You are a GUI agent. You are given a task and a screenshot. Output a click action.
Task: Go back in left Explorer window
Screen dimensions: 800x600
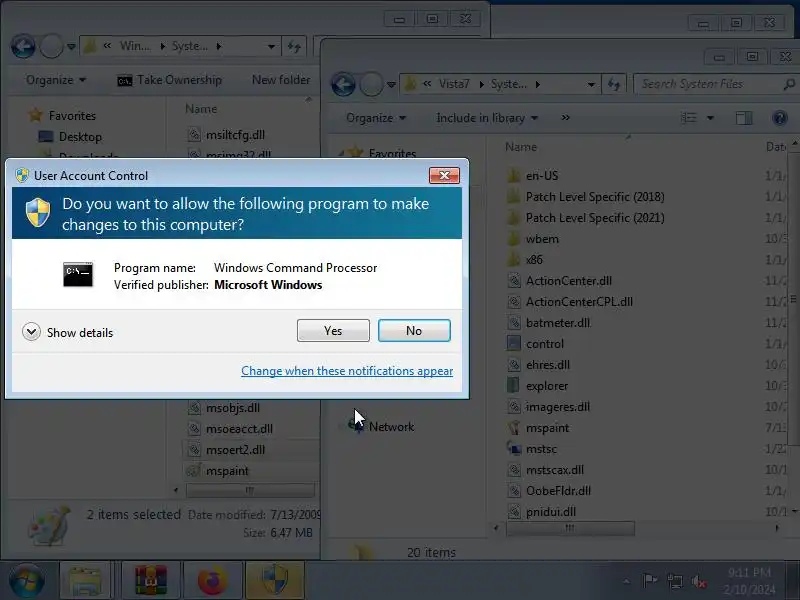(23, 46)
